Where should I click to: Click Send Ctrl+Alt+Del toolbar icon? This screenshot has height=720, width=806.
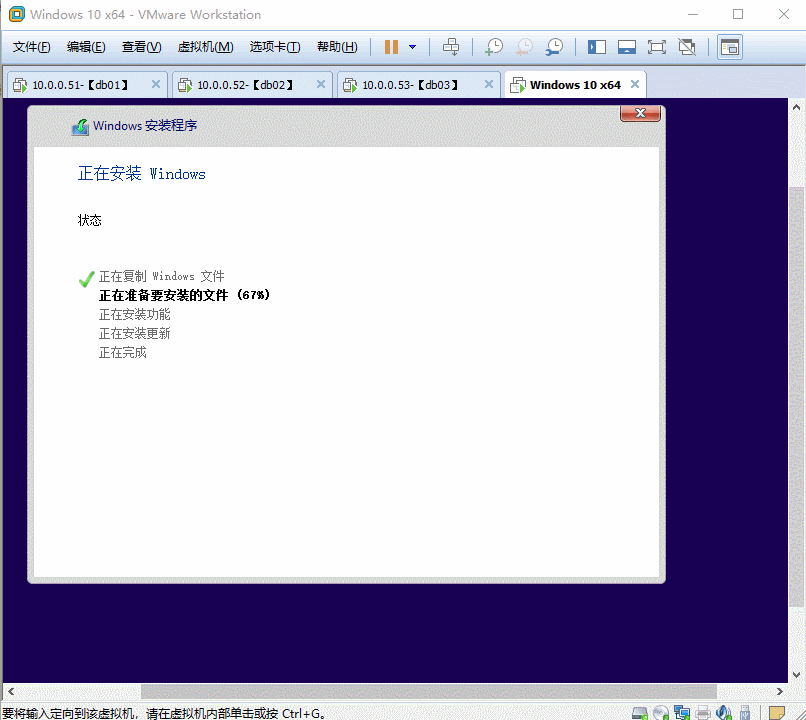(451, 47)
